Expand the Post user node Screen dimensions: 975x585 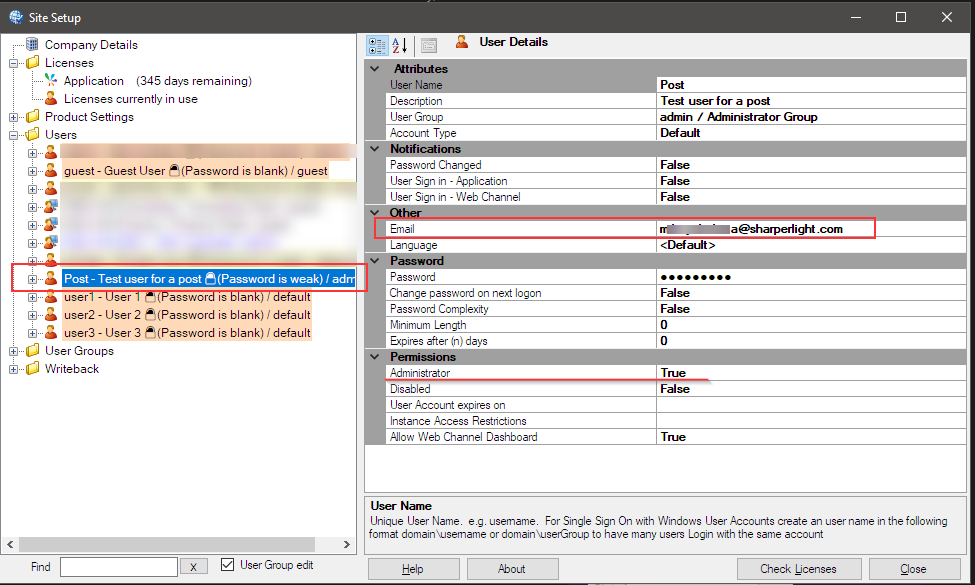pos(32,279)
